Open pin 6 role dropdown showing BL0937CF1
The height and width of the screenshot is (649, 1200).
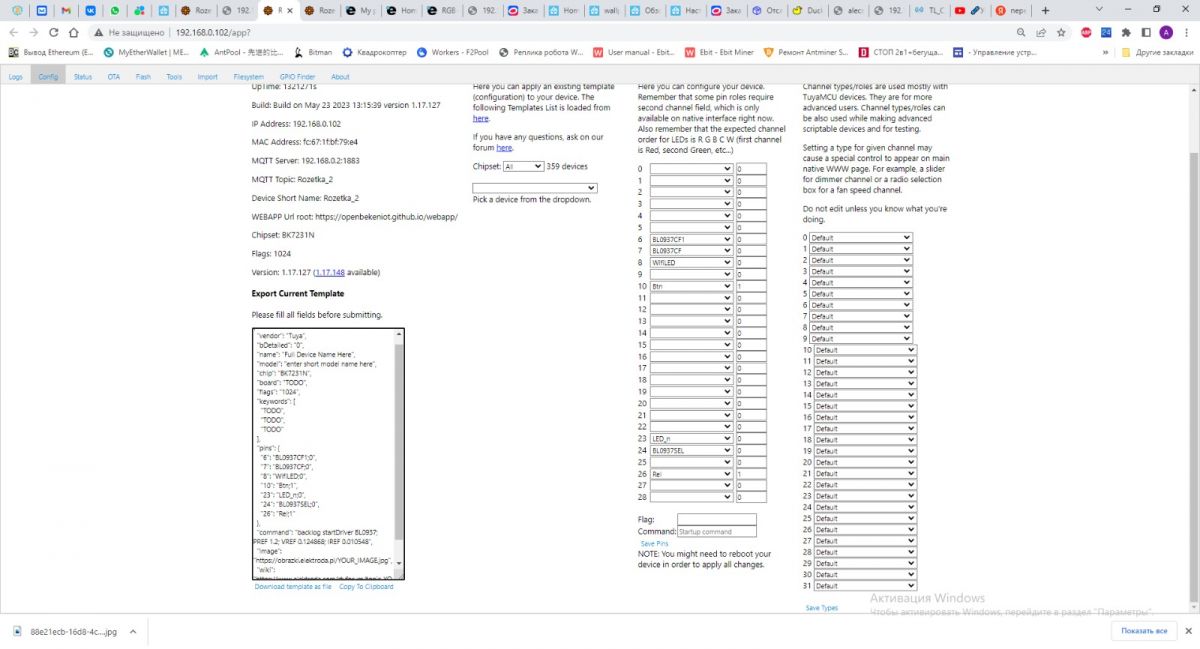click(691, 240)
